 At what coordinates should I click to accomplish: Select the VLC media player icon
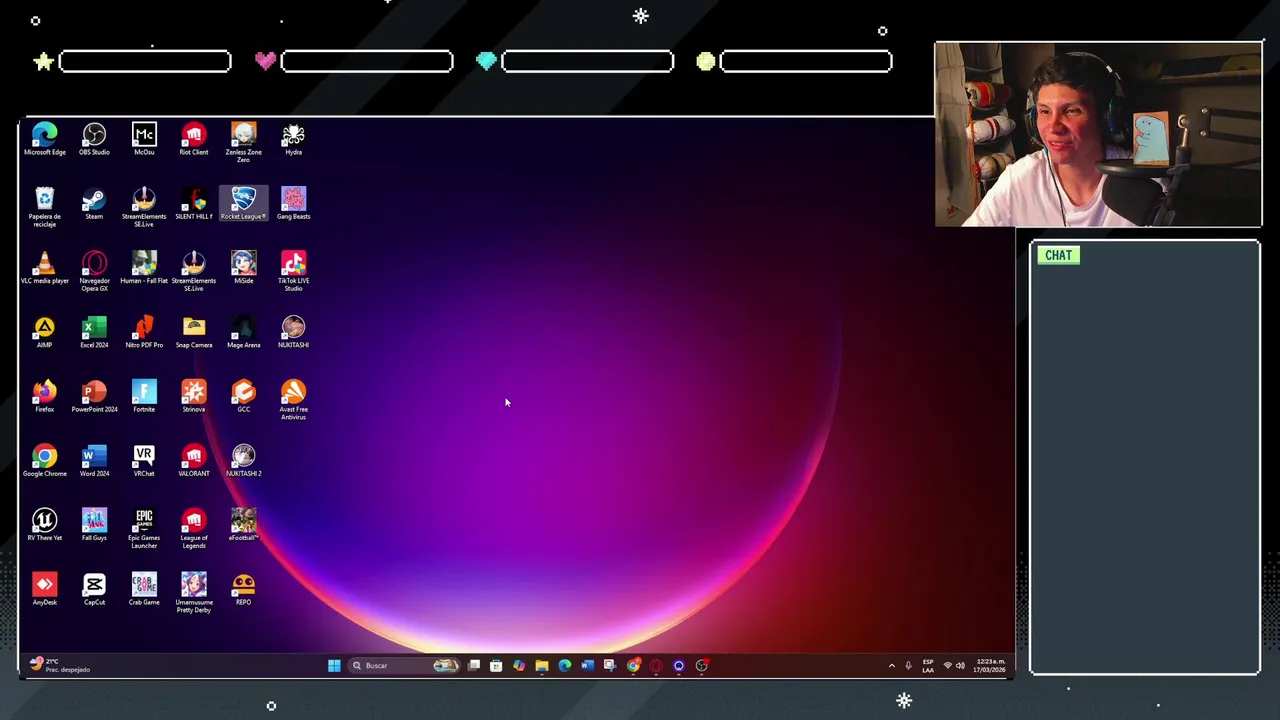44,267
